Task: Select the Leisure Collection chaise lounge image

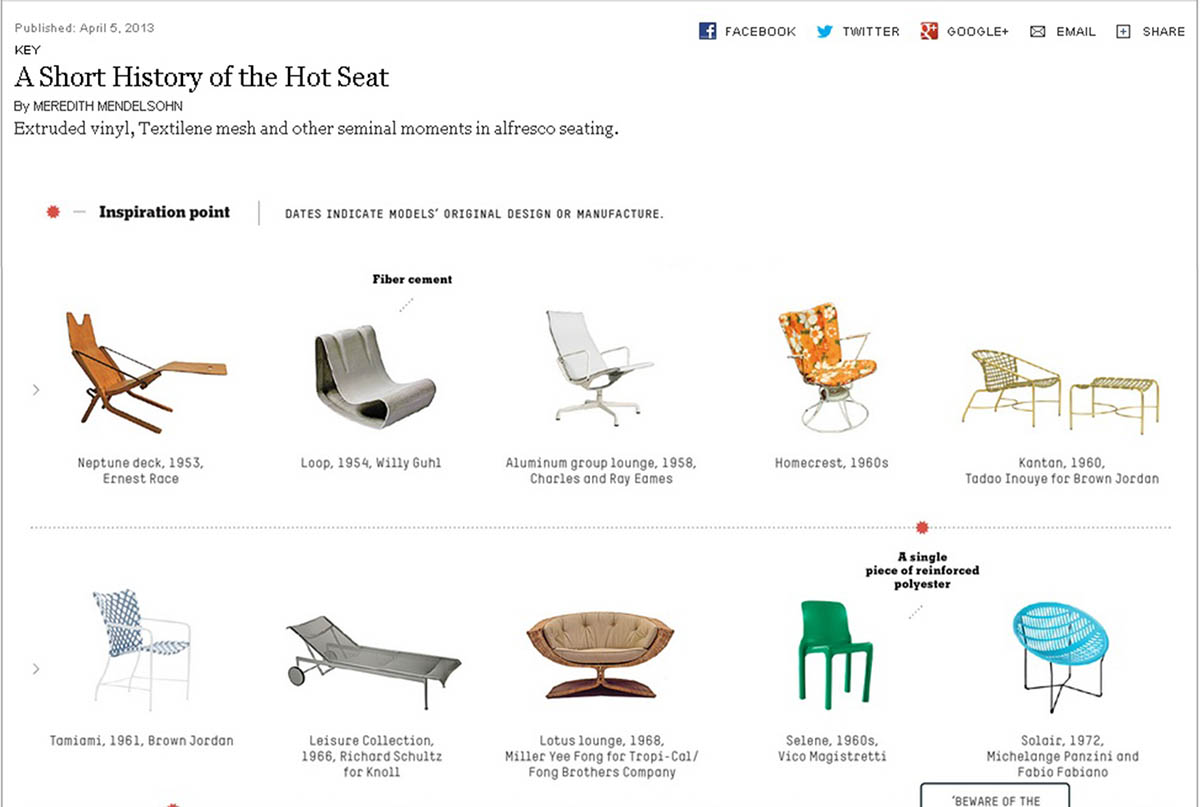Action: point(372,651)
